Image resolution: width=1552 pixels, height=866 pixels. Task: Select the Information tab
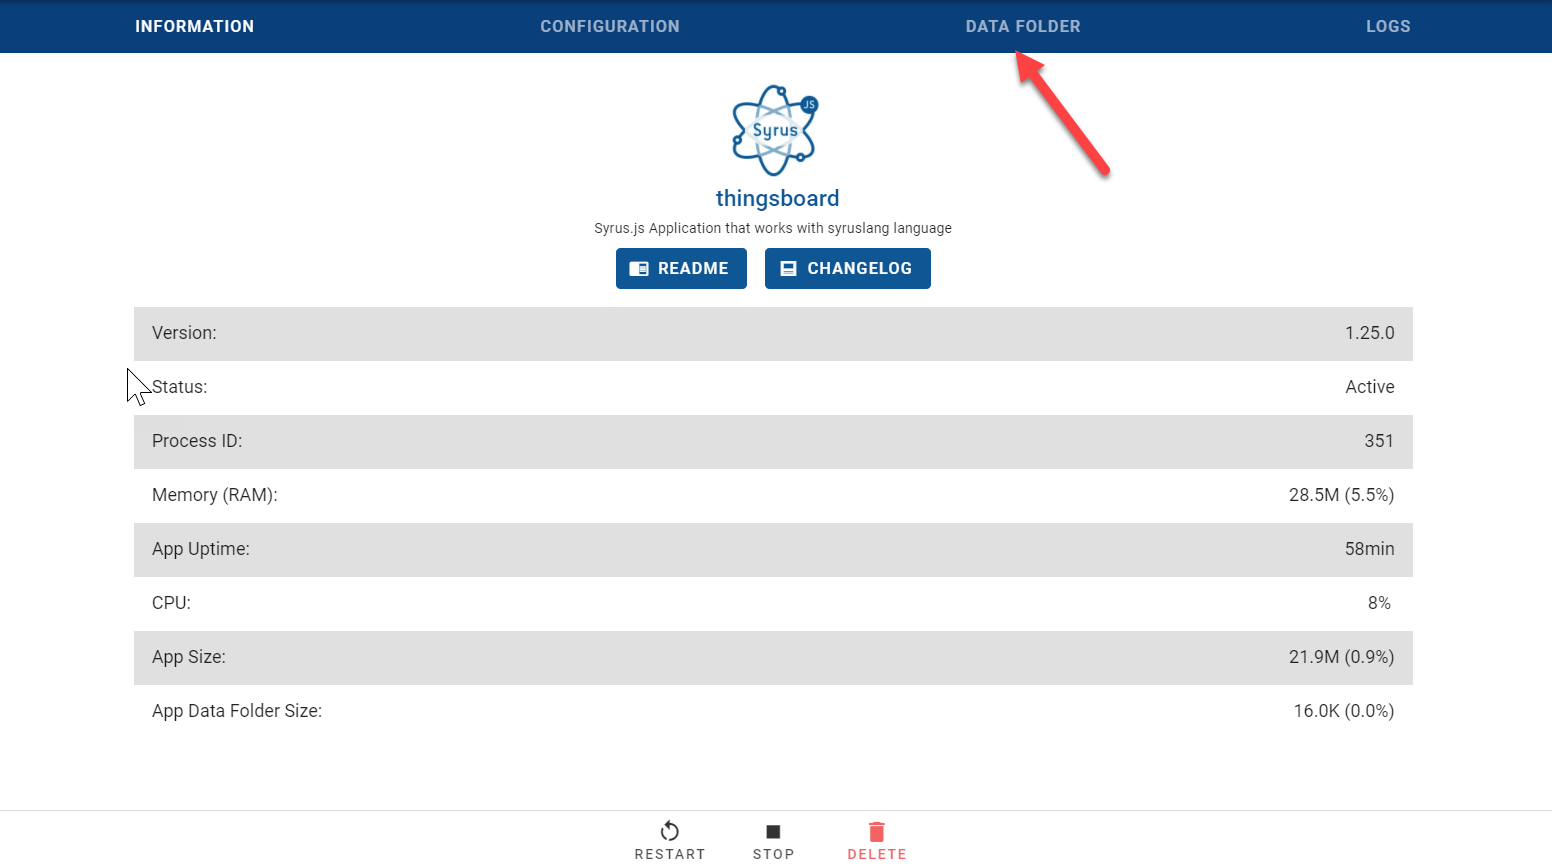(194, 26)
